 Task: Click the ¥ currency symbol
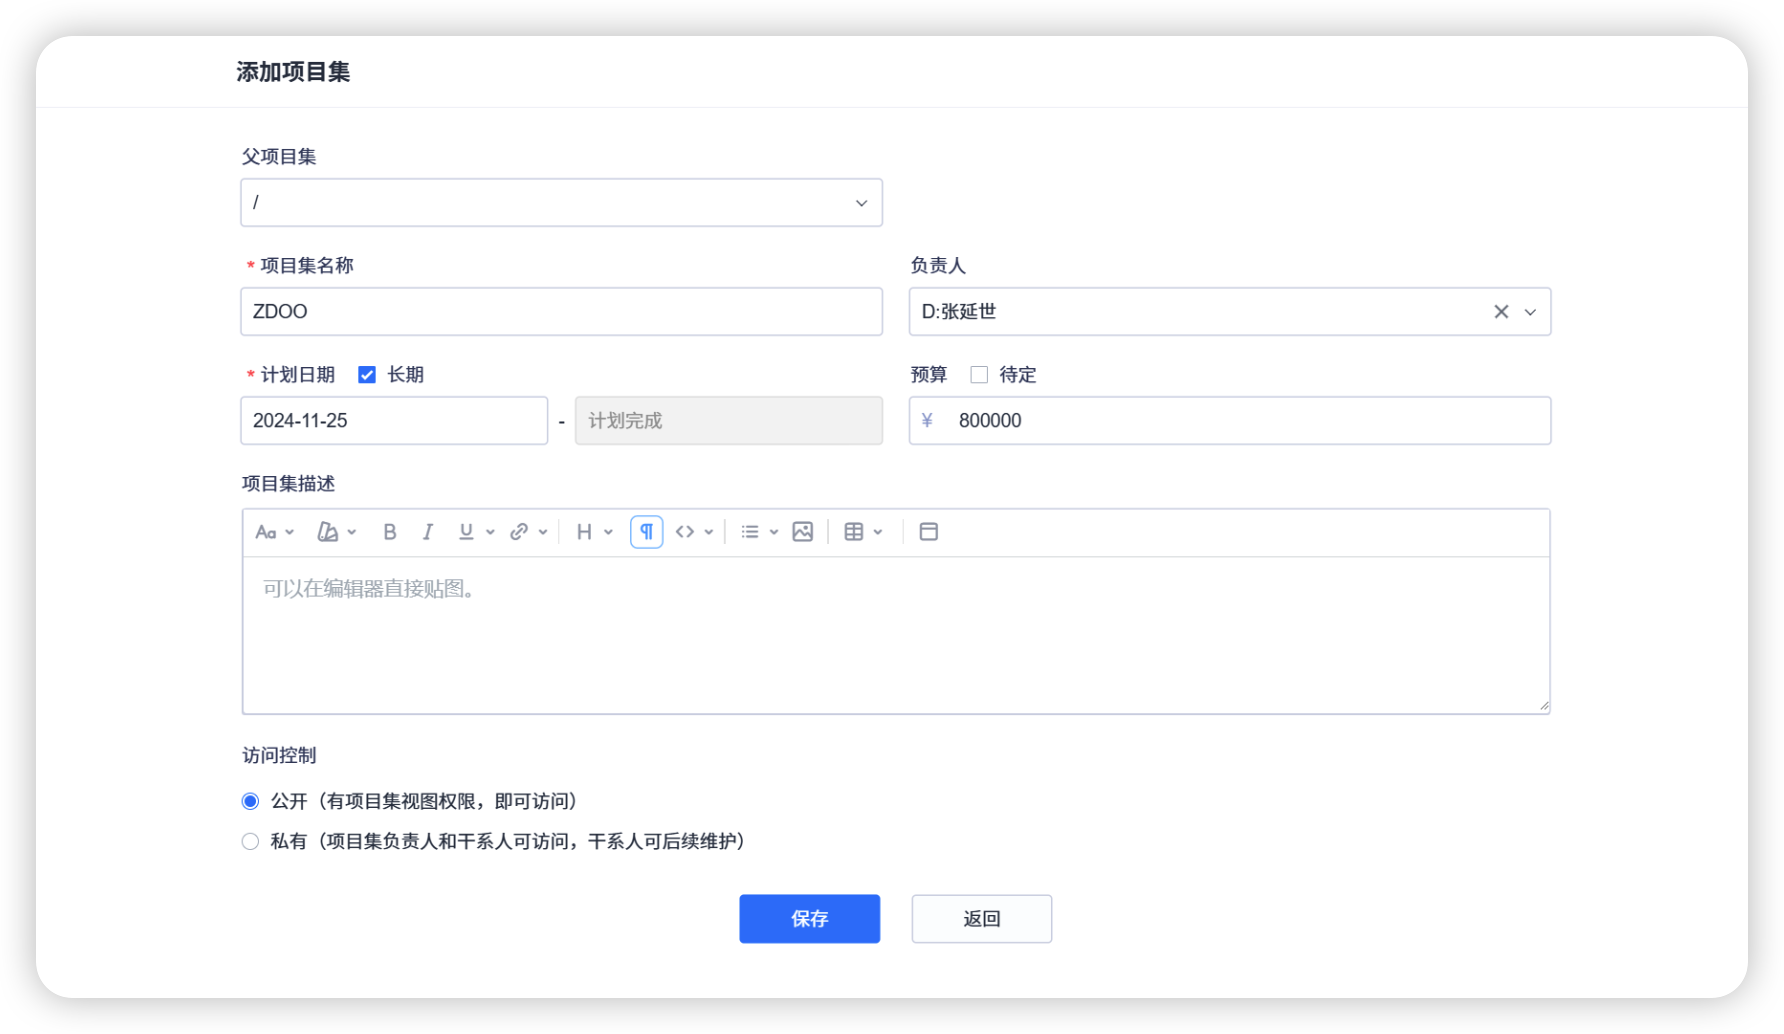point(927,421)
